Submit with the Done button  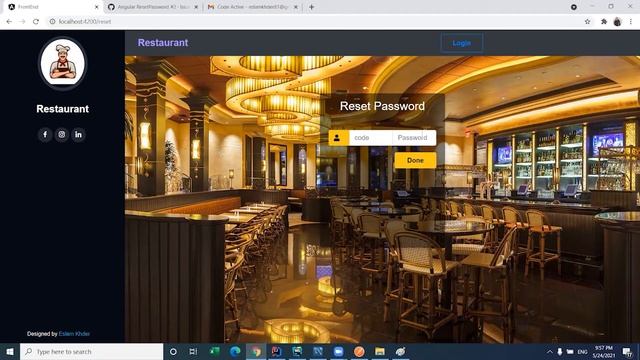coord(415,160)
